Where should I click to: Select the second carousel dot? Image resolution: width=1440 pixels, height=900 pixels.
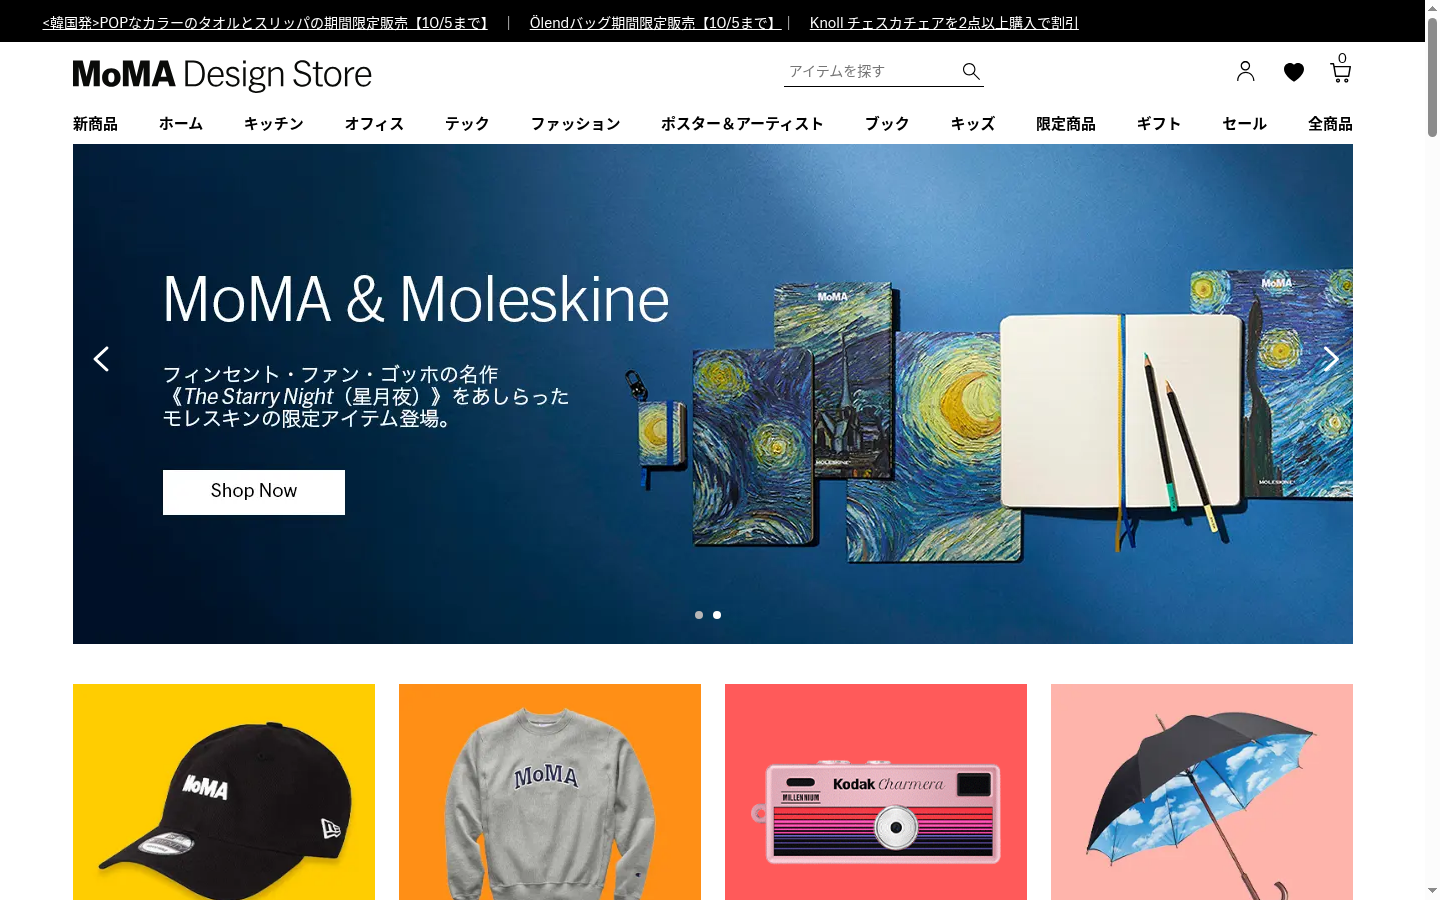coord(717,615)
